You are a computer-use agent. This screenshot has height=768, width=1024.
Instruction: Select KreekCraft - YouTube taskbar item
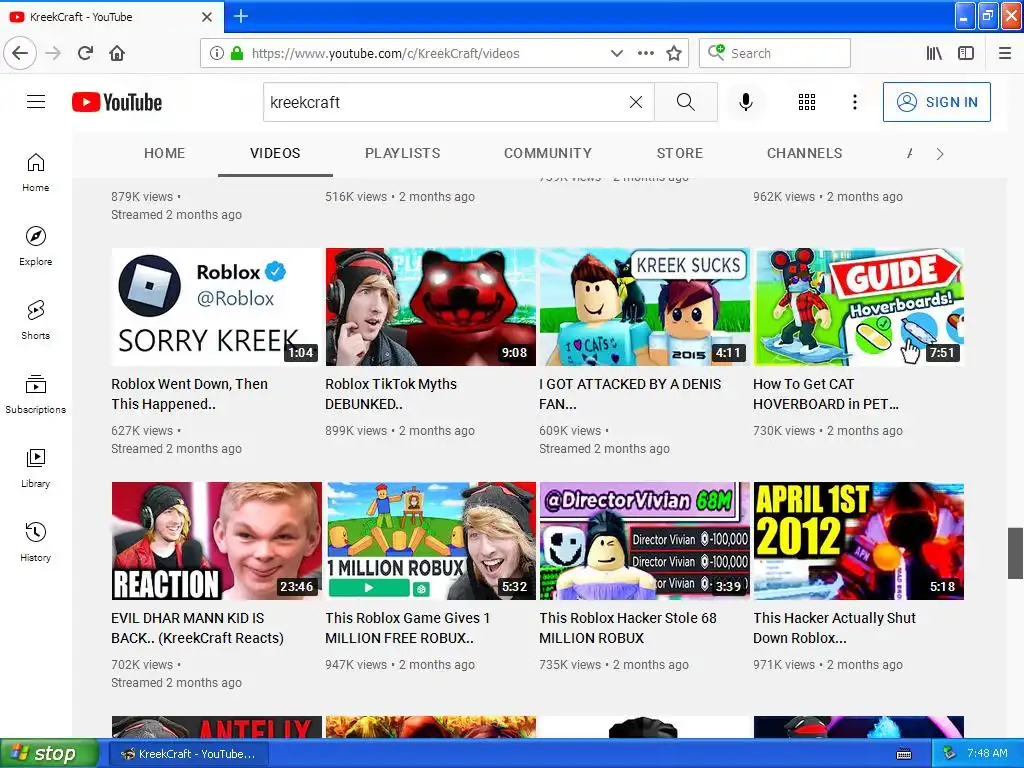189,754
